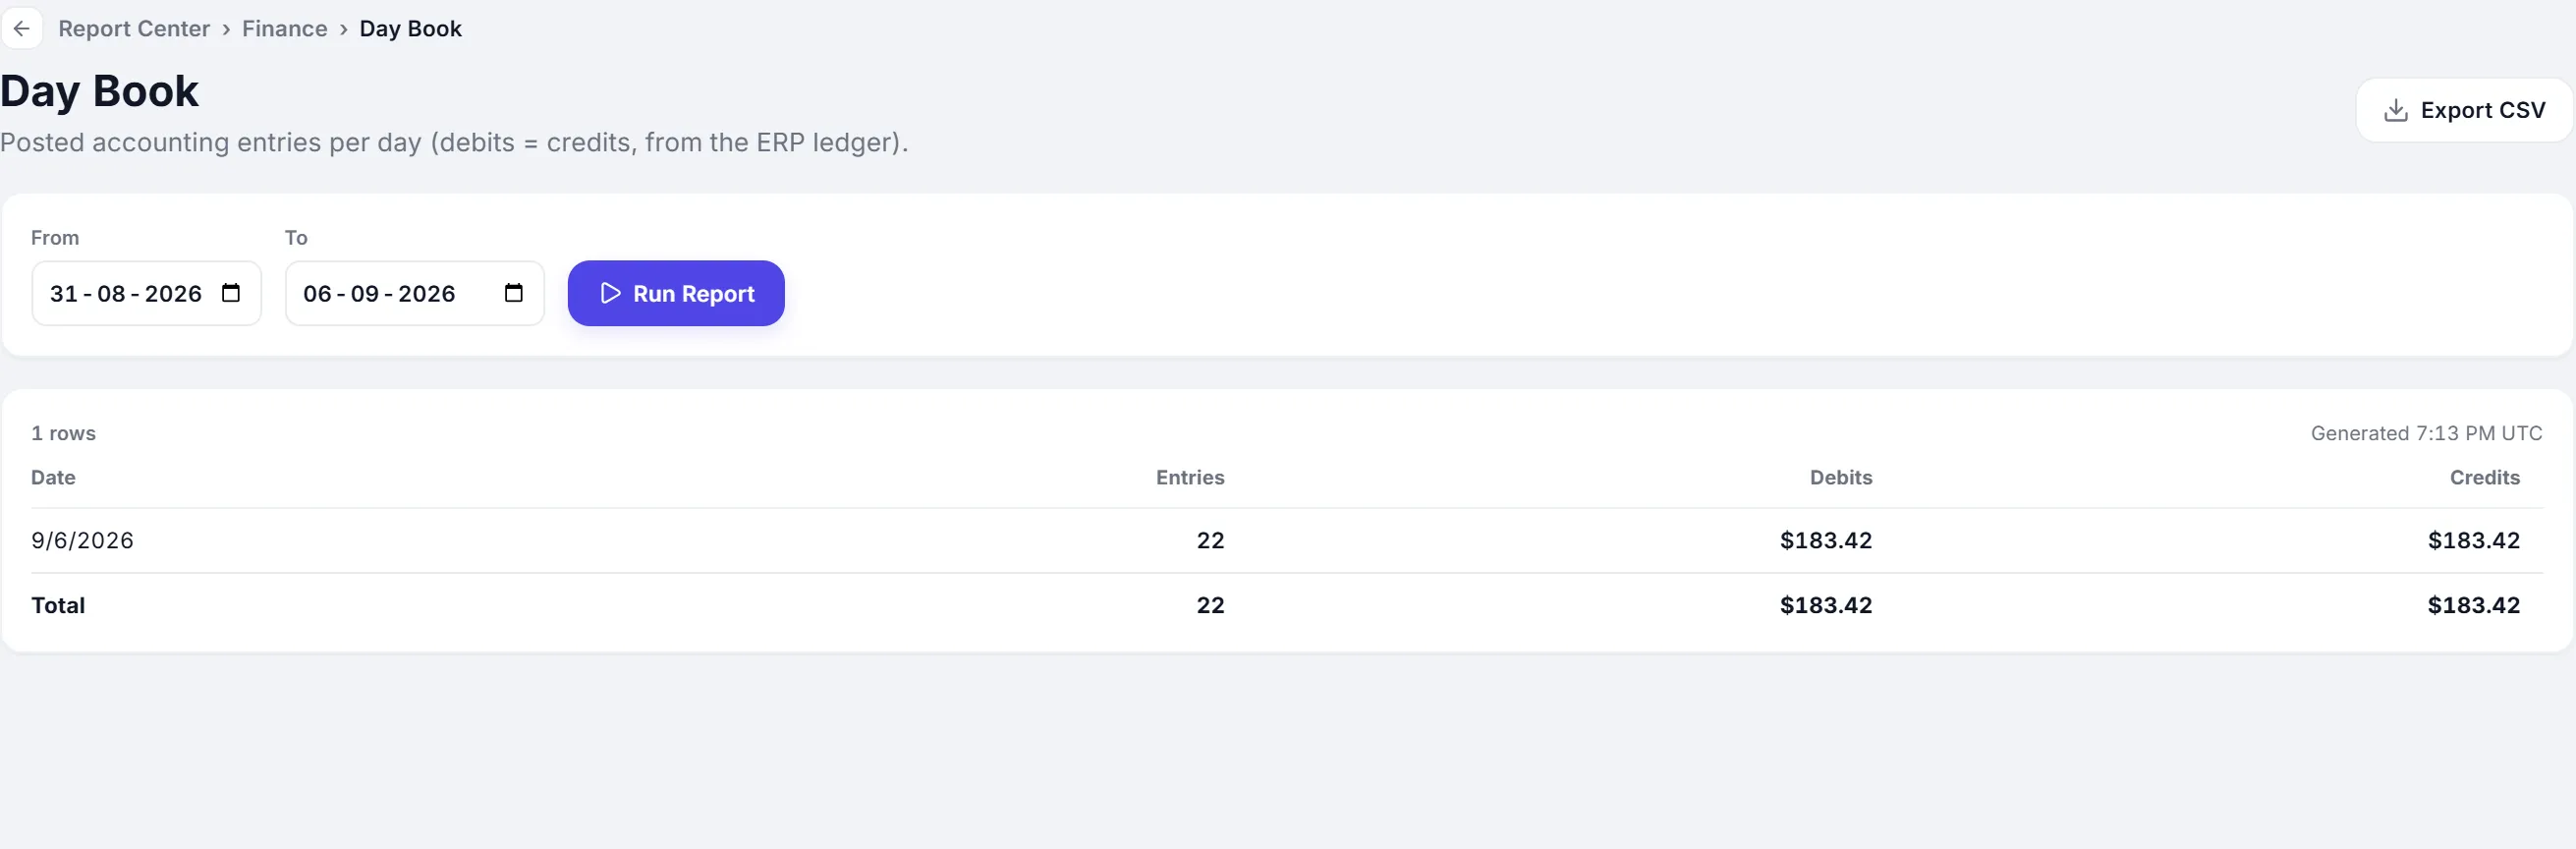This screenshot has width=2576, height=849.
Task: Run the report with the Run Report button
Action: (676, 293)
